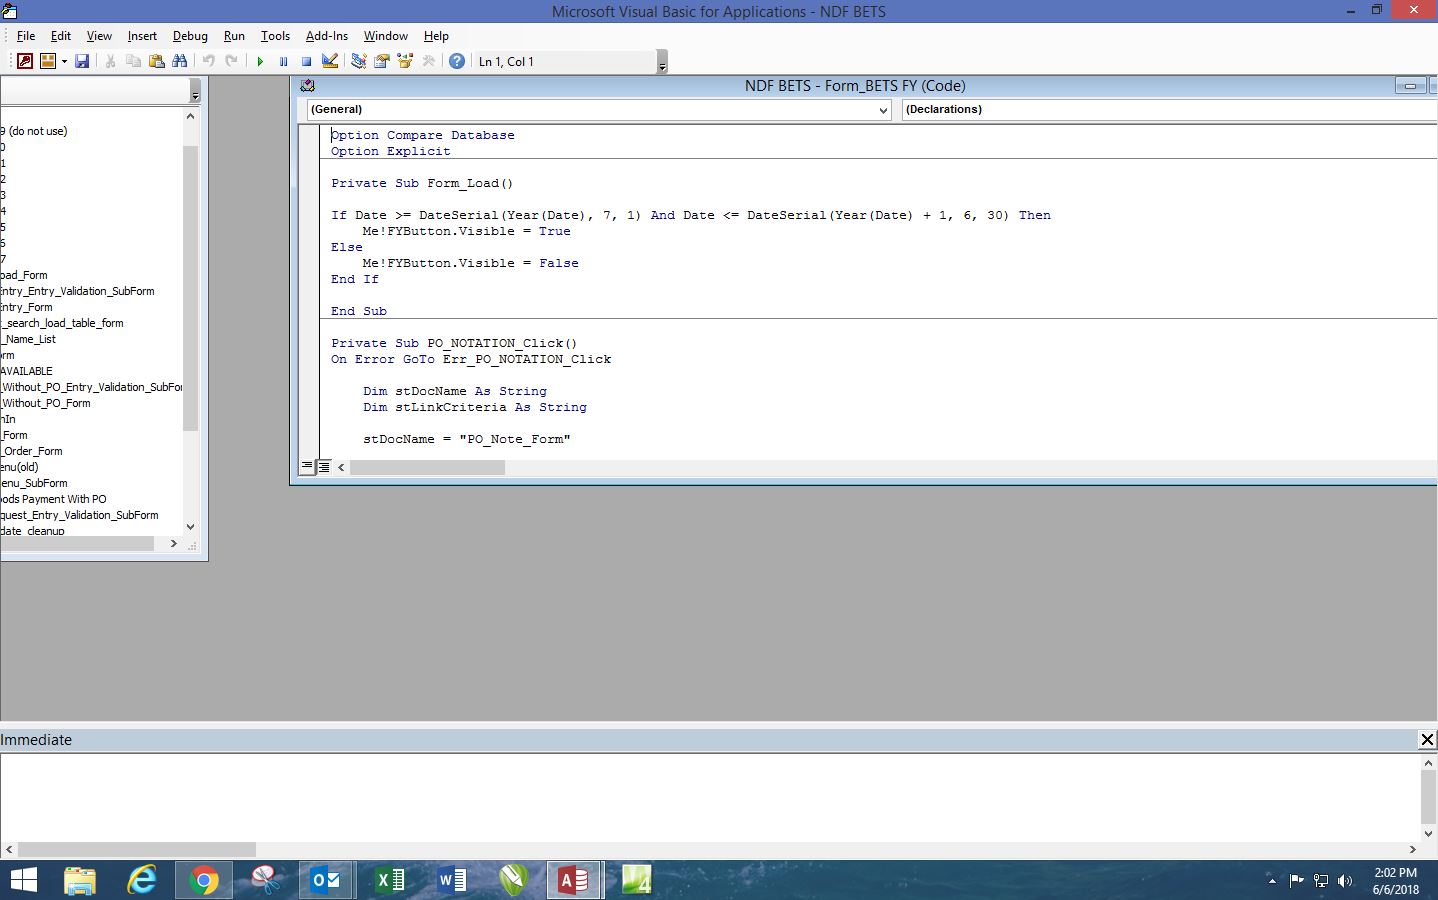Image resolution: width=1438 pixels, height=900 pixels.
Task: Click the Redo arrow icon
Action: pyautogui.click(x=231, y=61)
